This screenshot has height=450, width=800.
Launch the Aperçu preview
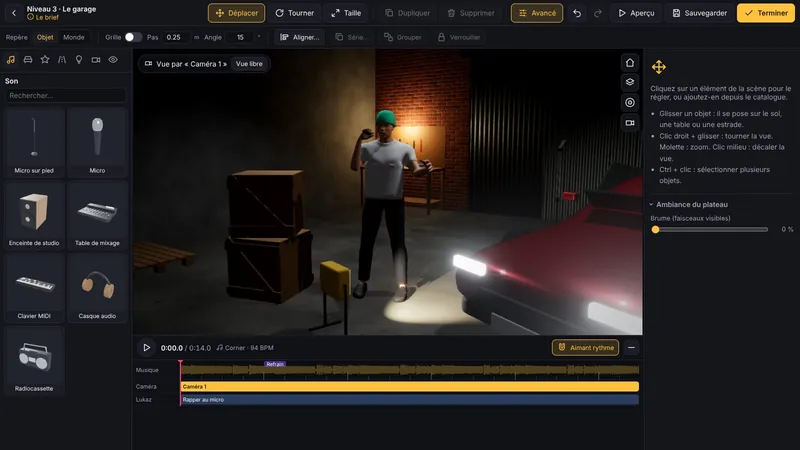point(636,13)
